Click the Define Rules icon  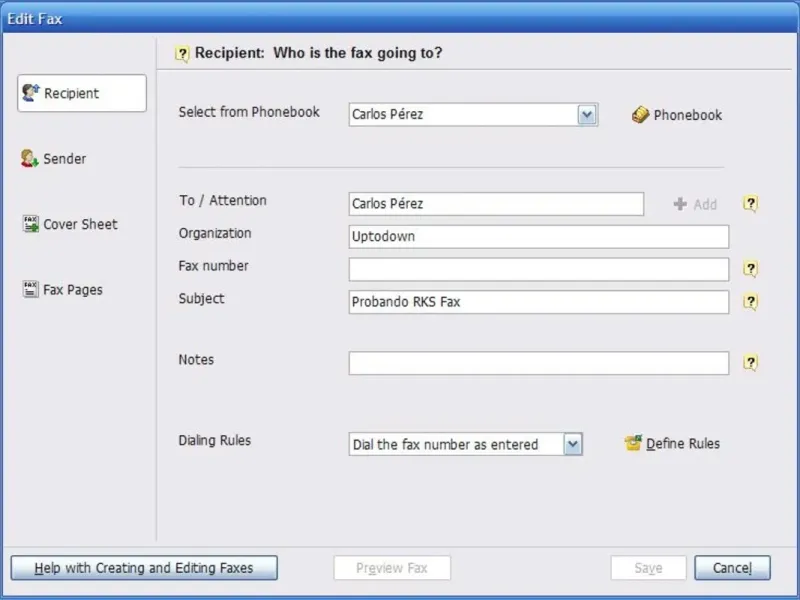pos(633,443)
